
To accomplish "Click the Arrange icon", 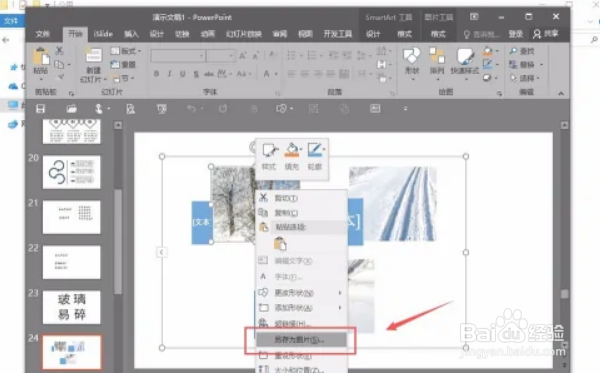I will coord(437,56).
